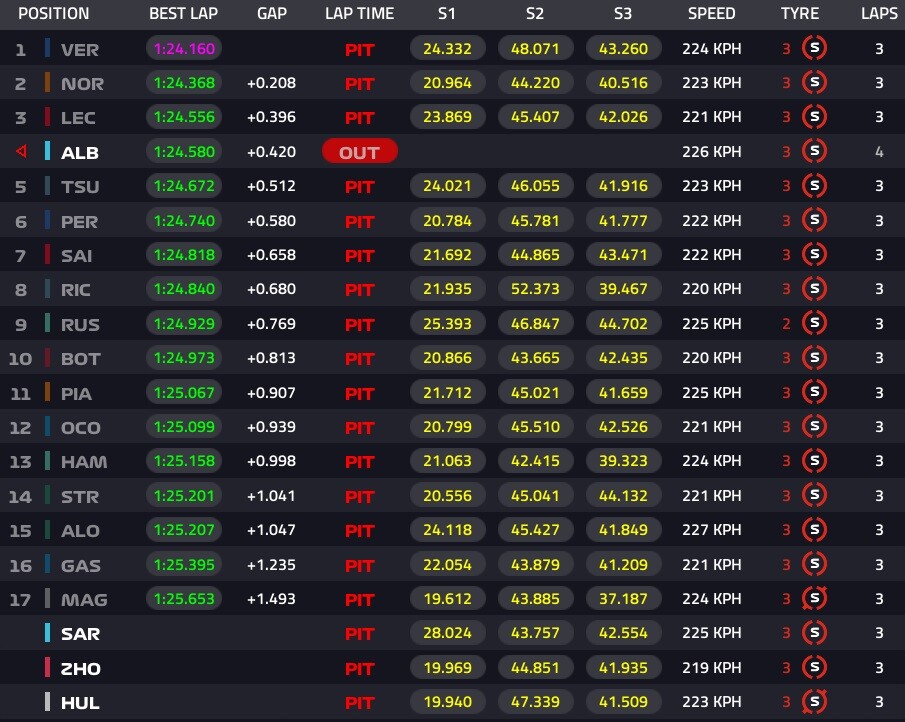Click the soft tyre icon for RUS
The image size is (905, 722).
click(814, 323)
